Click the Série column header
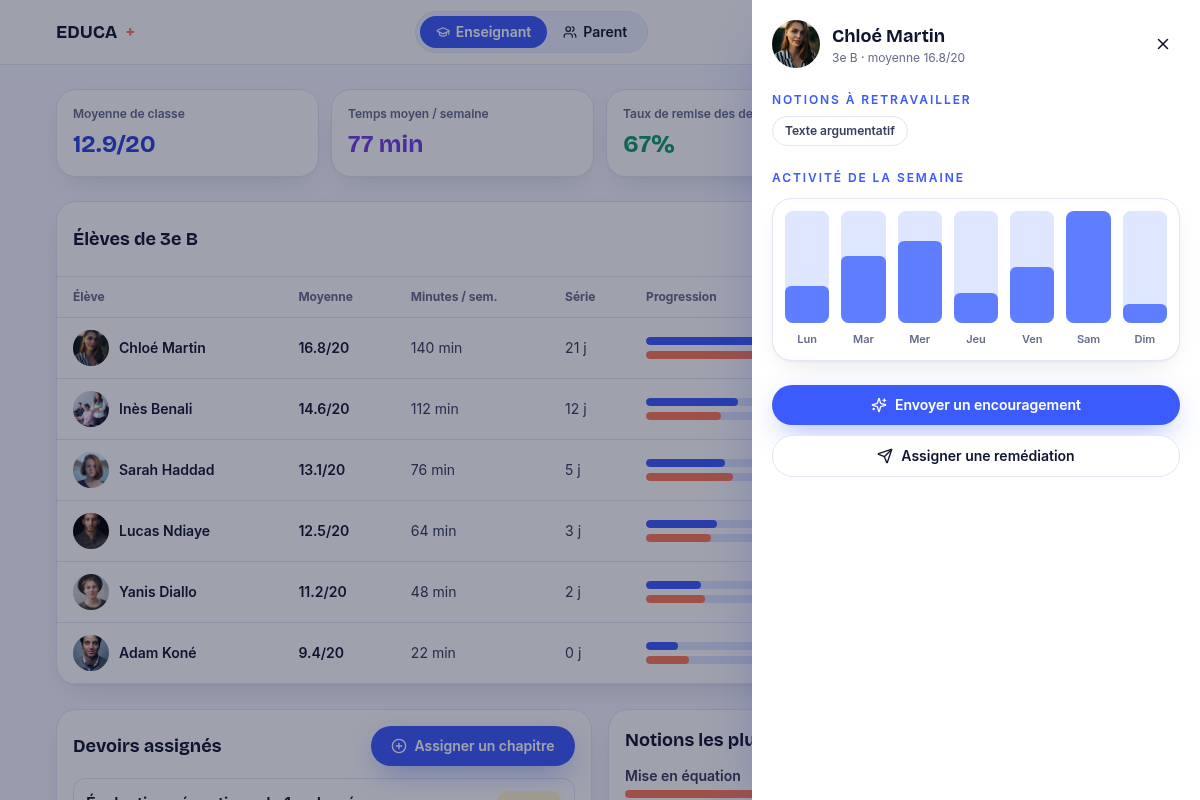This screenshot has height=800, width=1200. pyautogui.click(x=580, y=297)
